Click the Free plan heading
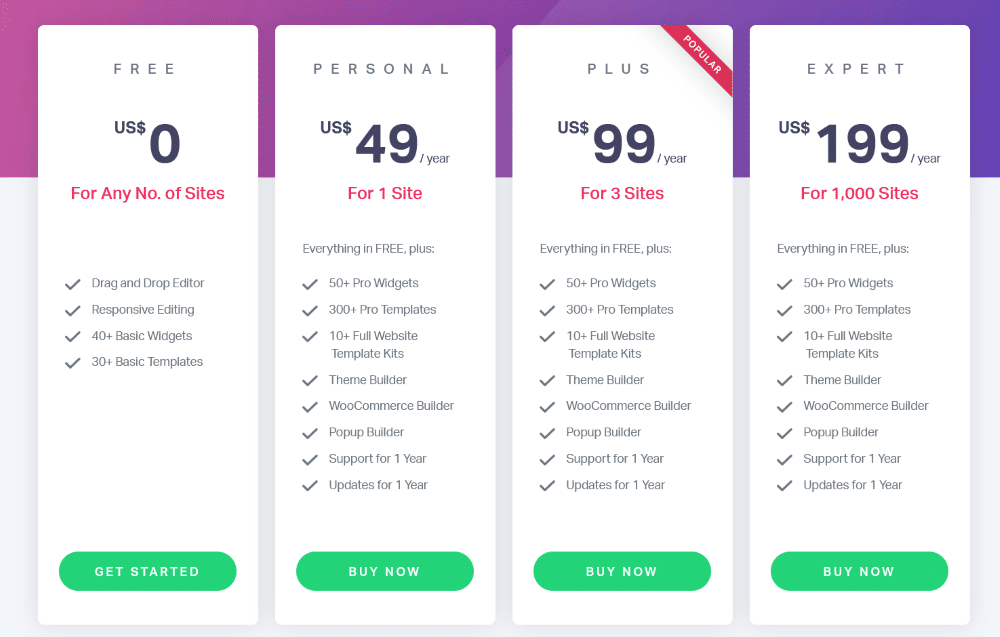 pos(146,69)
